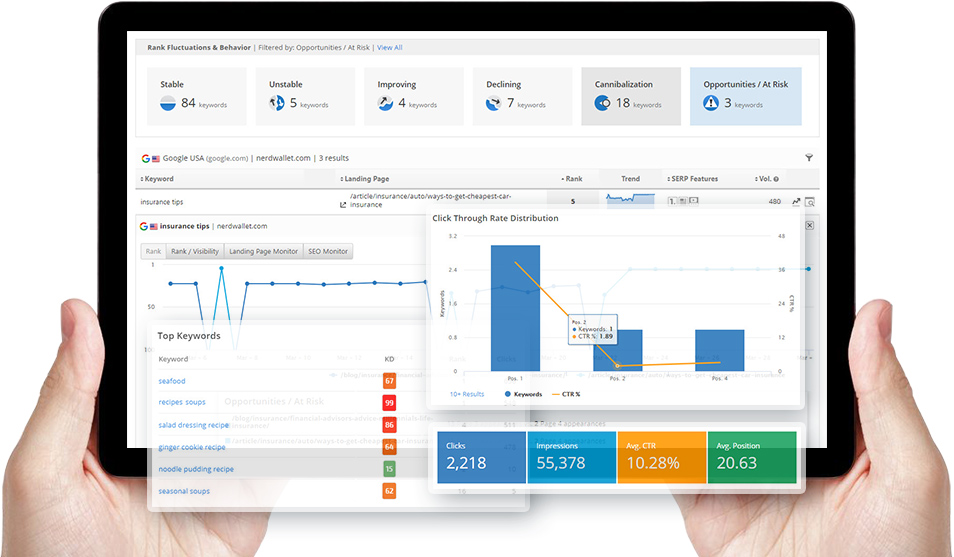Click the Stable keywords half-circle icon
Screen dimensions: 954x557
point(168,103)
